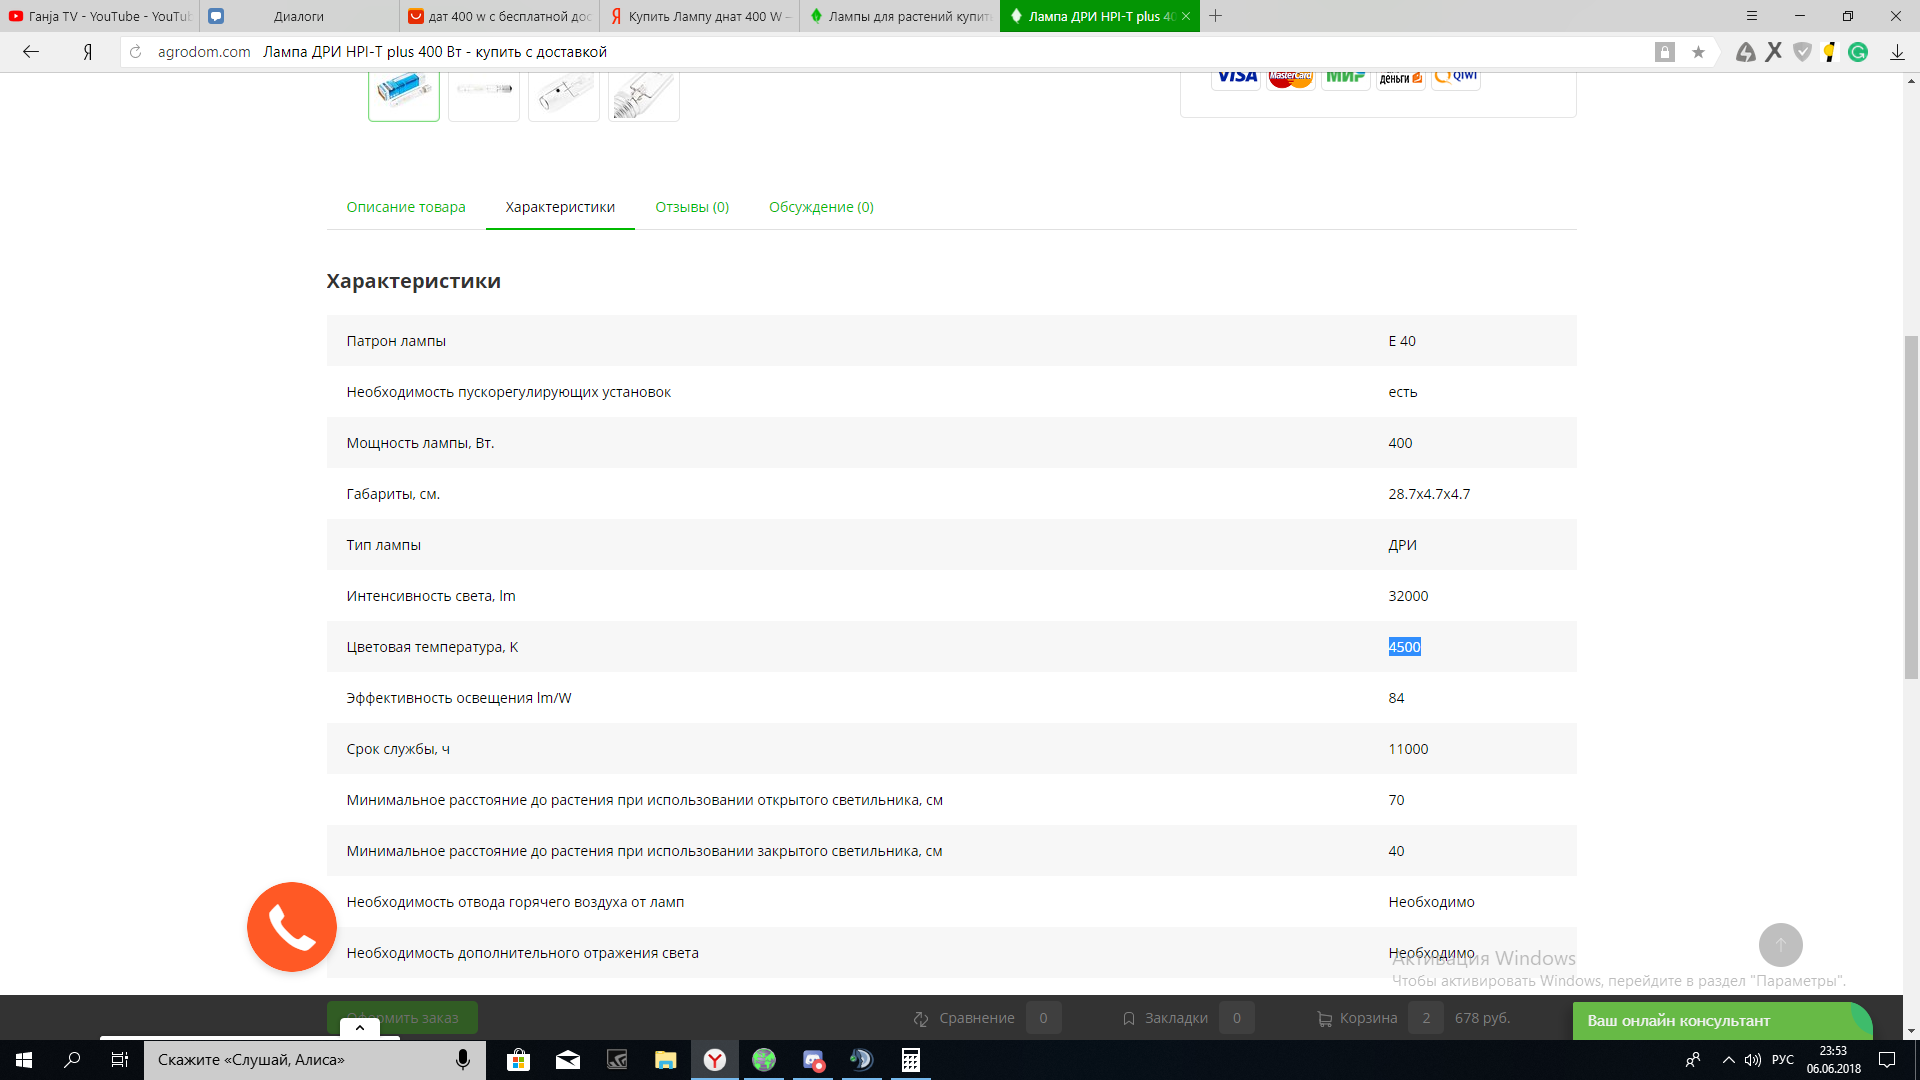1920x1080 pixels.
Task: Click the bookmark star icon in address bar
Action: (1698, 52)
